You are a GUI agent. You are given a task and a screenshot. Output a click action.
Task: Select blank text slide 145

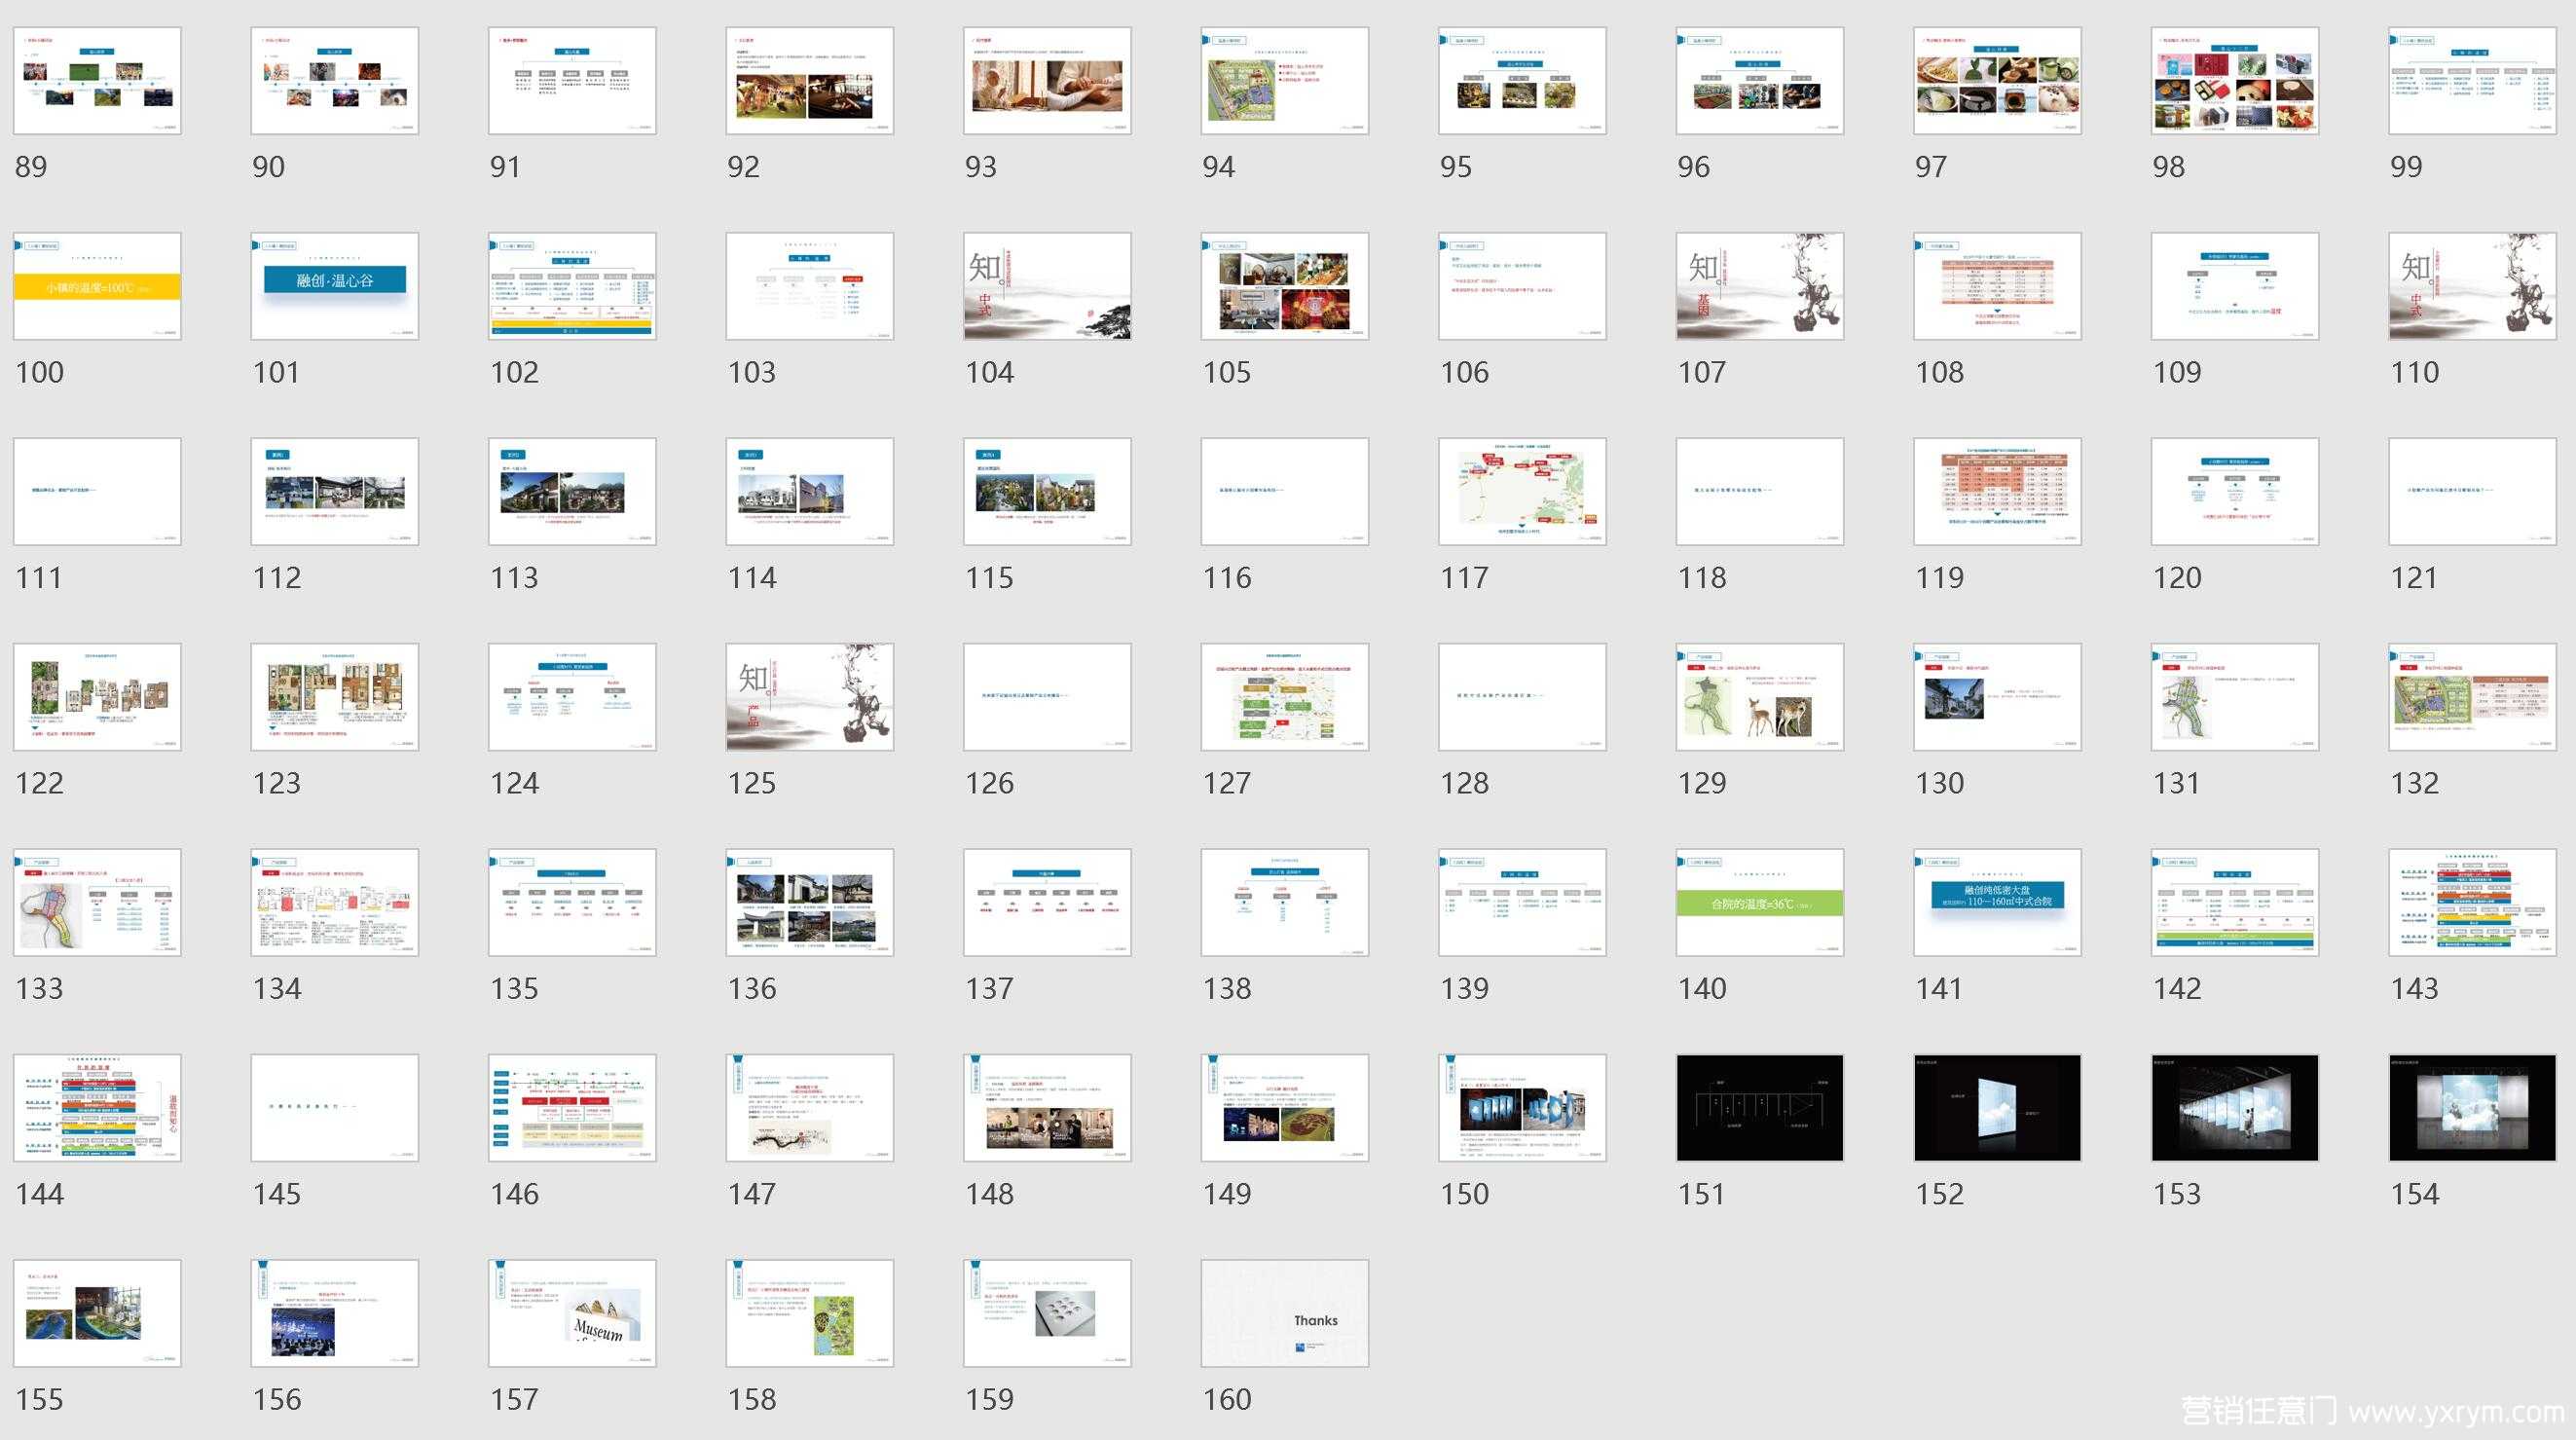[335, 1108]
